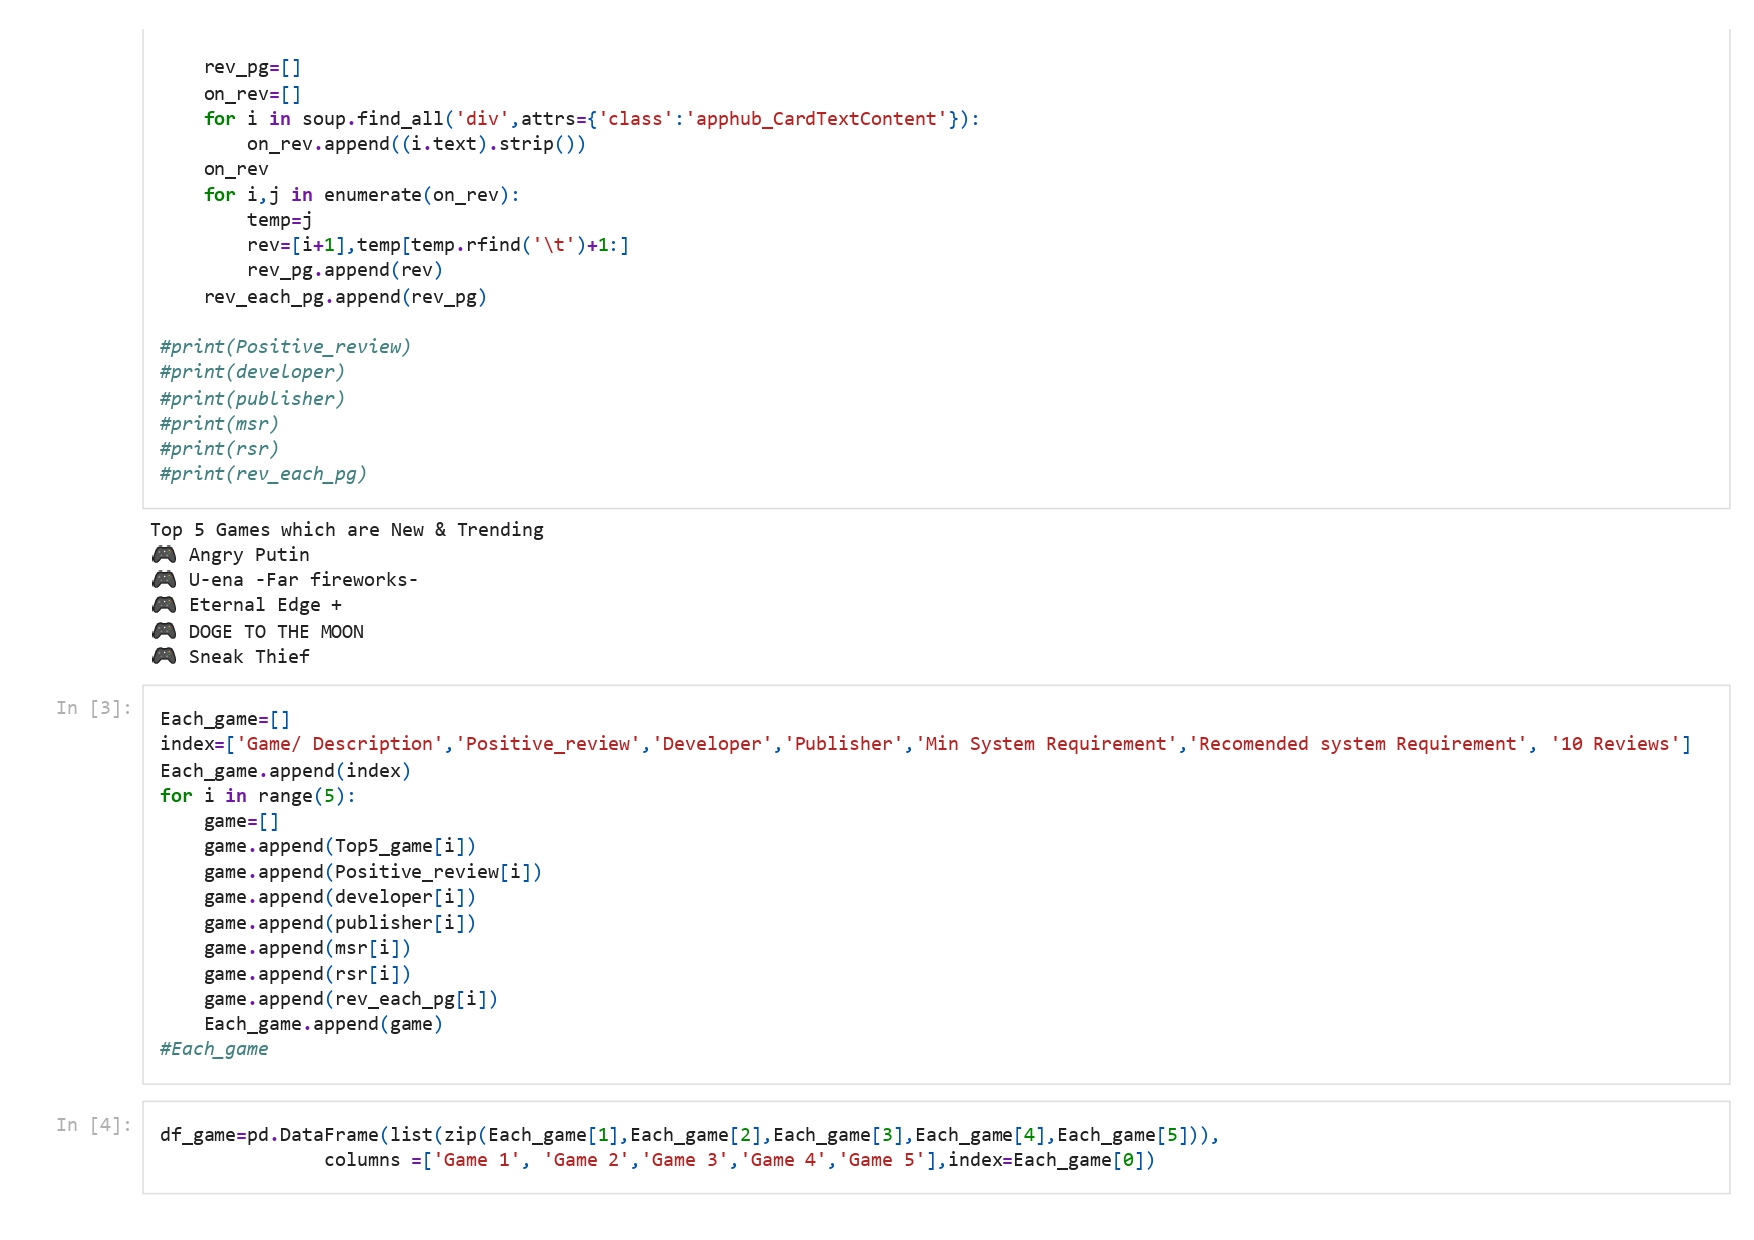The width and height of the screenshot is (1754, 1240).
Task: Place cursor on the '#print(developer)' comment
Action: click(252, 372)
